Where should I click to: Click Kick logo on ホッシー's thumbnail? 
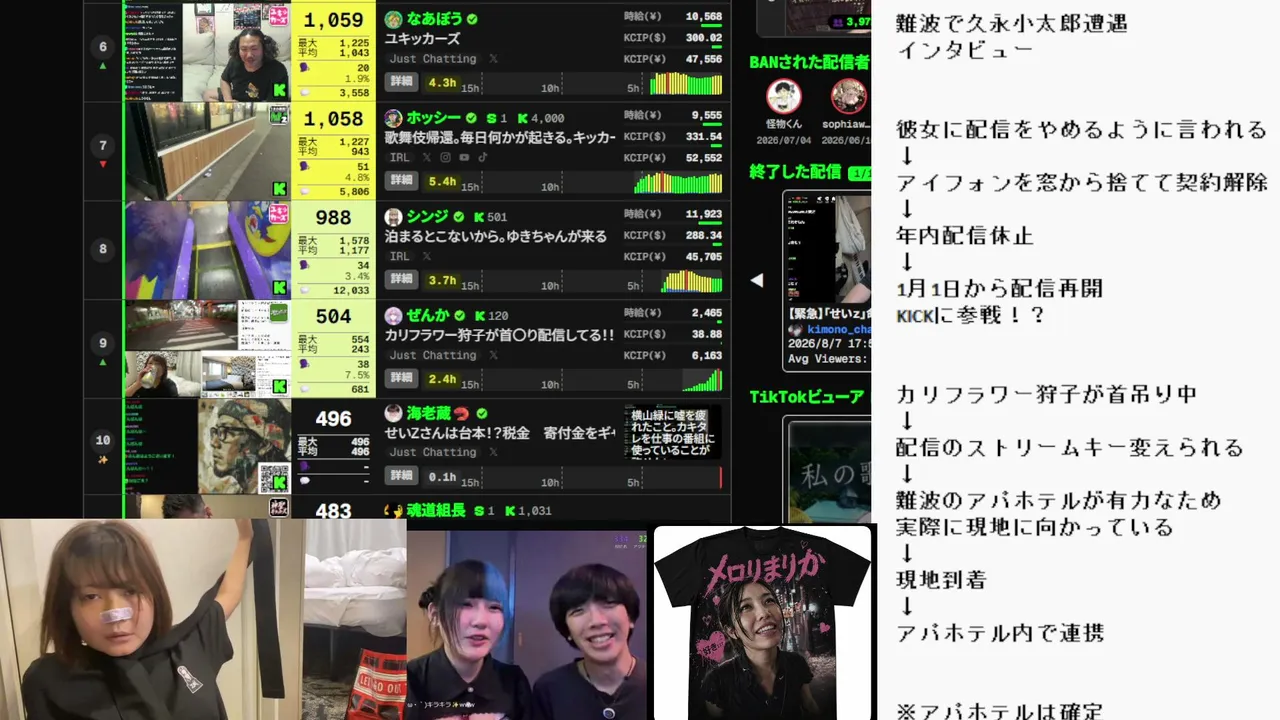(280, 188)
